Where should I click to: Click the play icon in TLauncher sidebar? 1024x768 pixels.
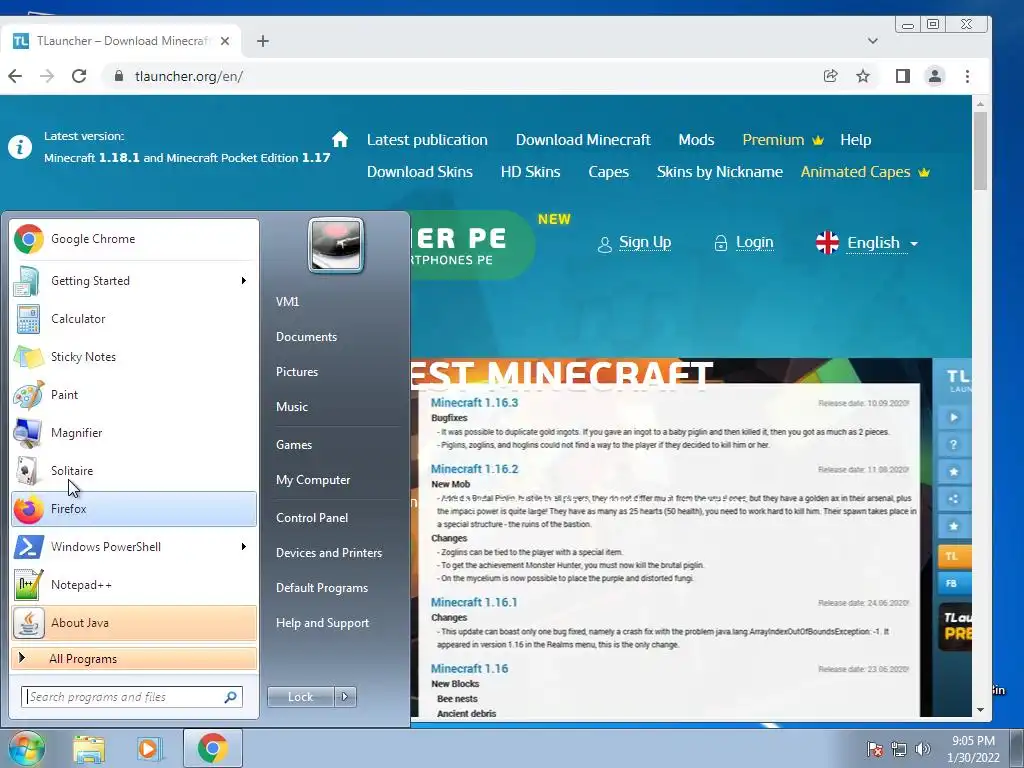[x=953, y=417]
